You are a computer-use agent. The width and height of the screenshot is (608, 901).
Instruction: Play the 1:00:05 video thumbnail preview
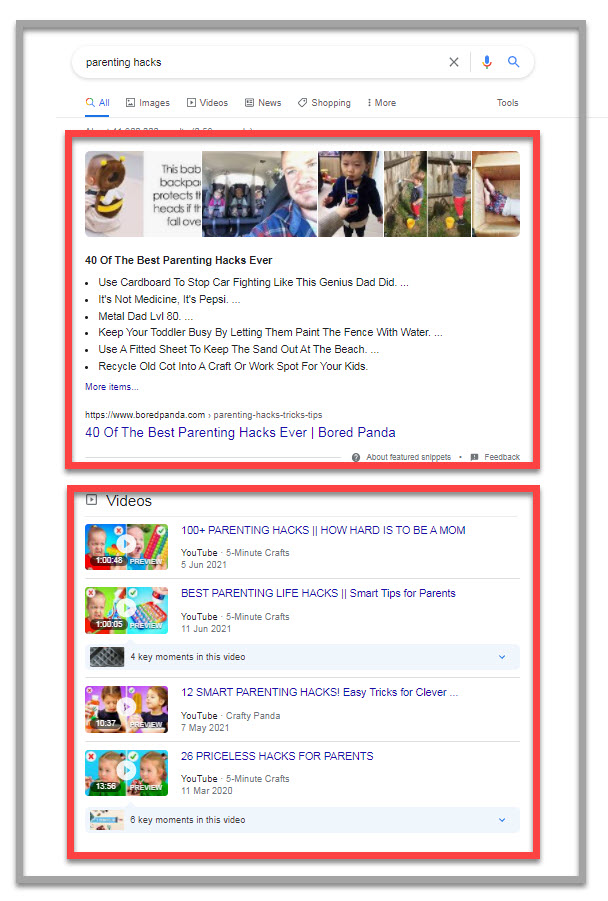[126, 610]
